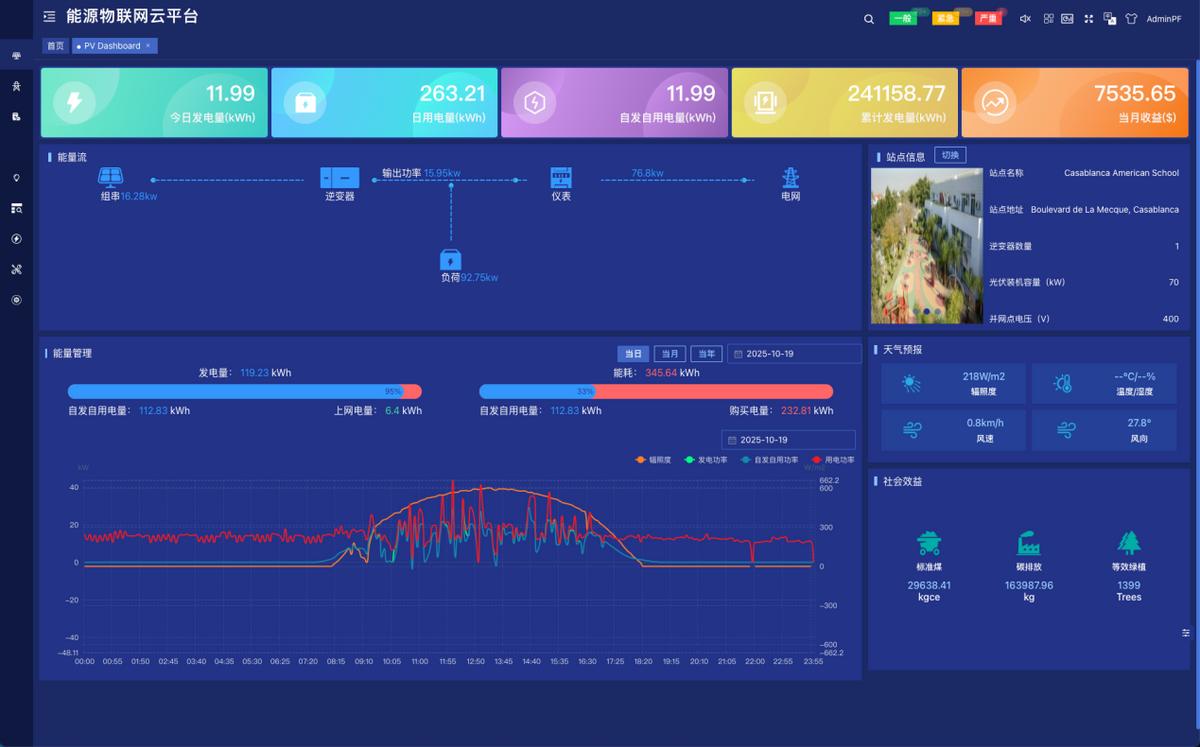Click the station photo thumbnail
The height and width of the screenshot is (747, 1200).
coord(926,246)
